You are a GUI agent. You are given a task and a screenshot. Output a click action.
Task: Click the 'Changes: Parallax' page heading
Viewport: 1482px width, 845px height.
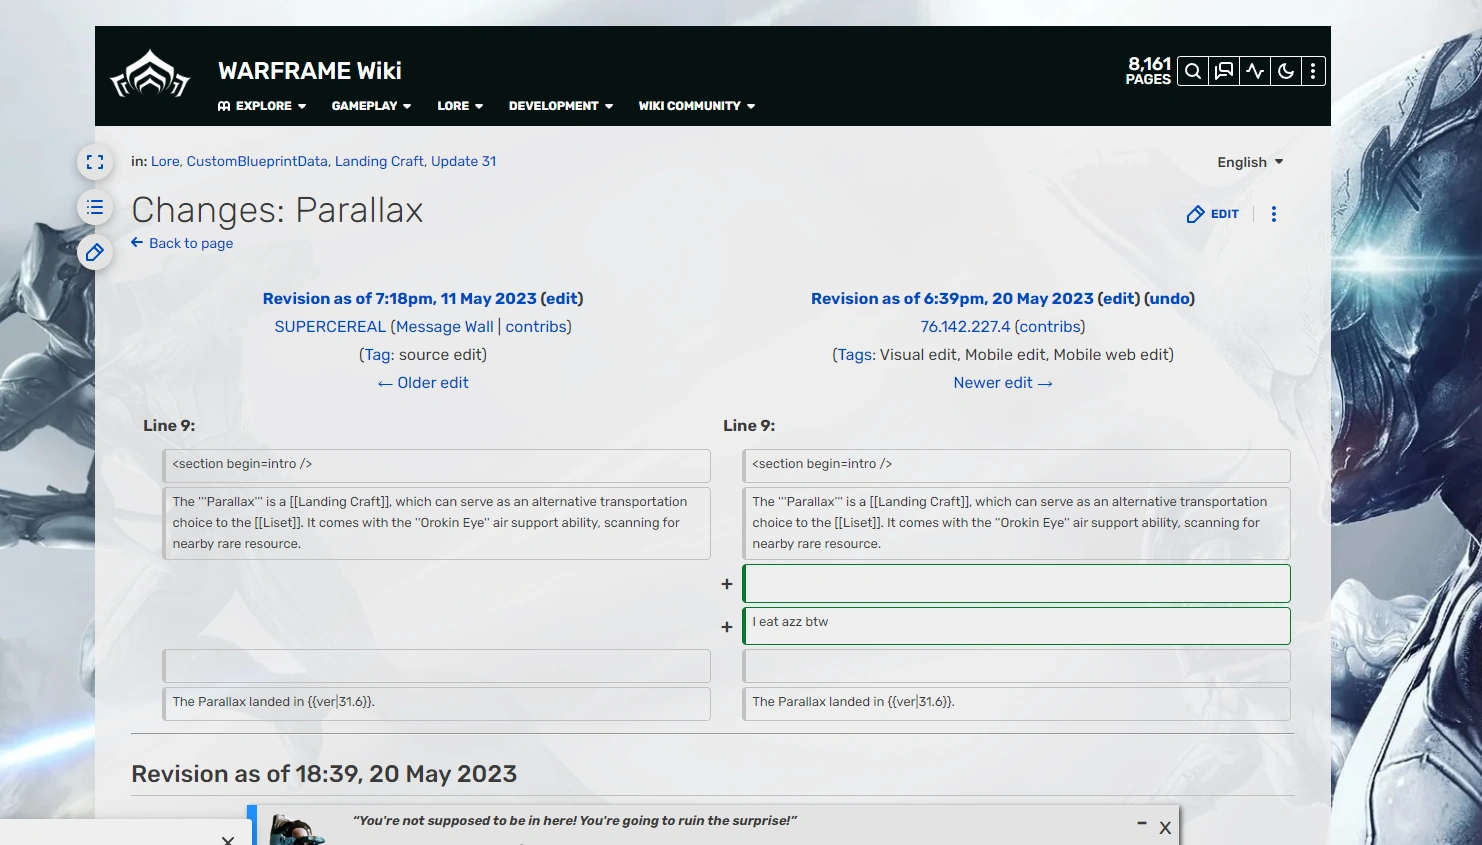point(277,210)
